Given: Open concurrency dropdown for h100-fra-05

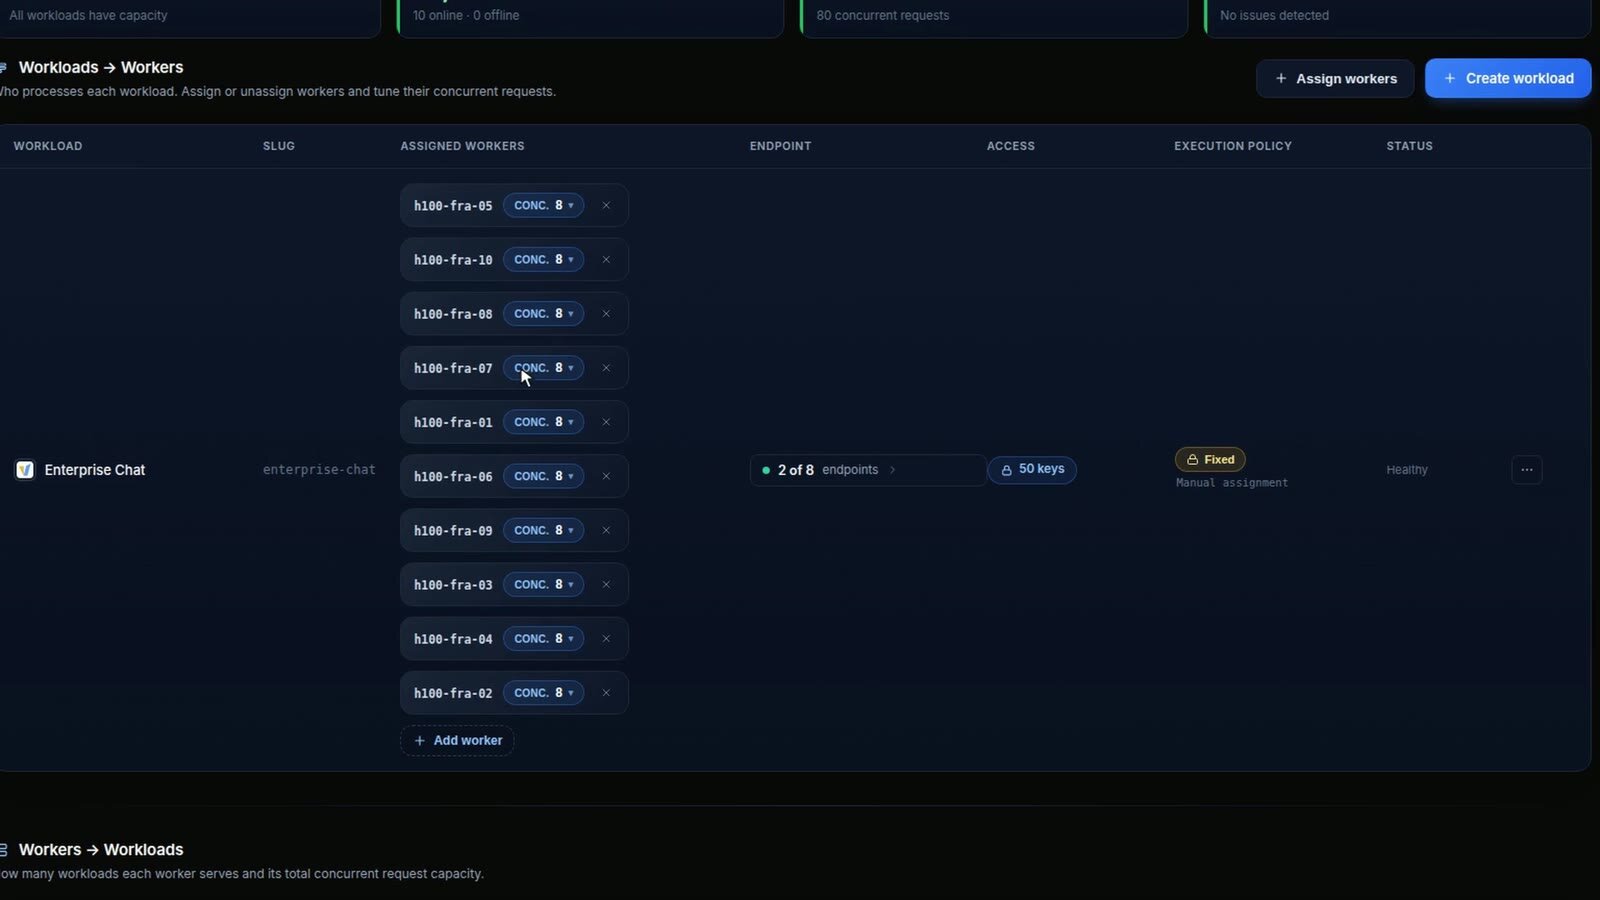Looking at the screenshot, I should click(x=543, y=205).
